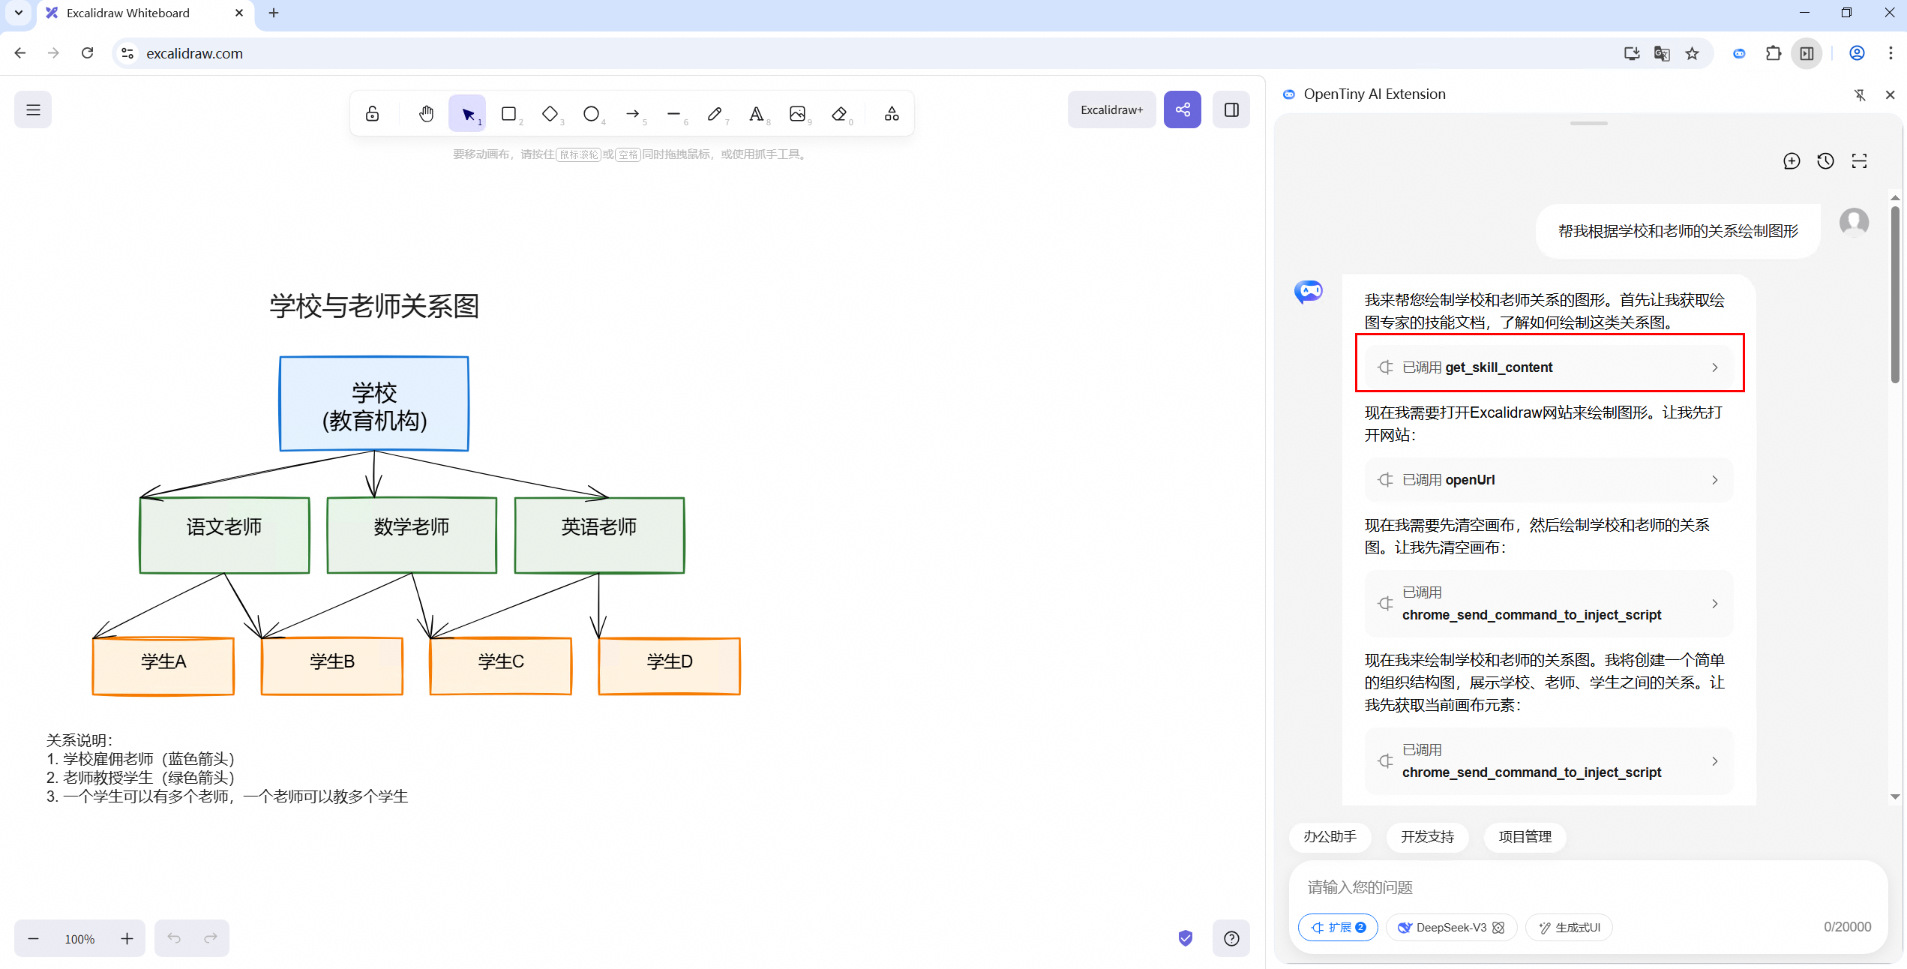
Task: Select the 数学老师 box on canvas
Action: [412, 535]
